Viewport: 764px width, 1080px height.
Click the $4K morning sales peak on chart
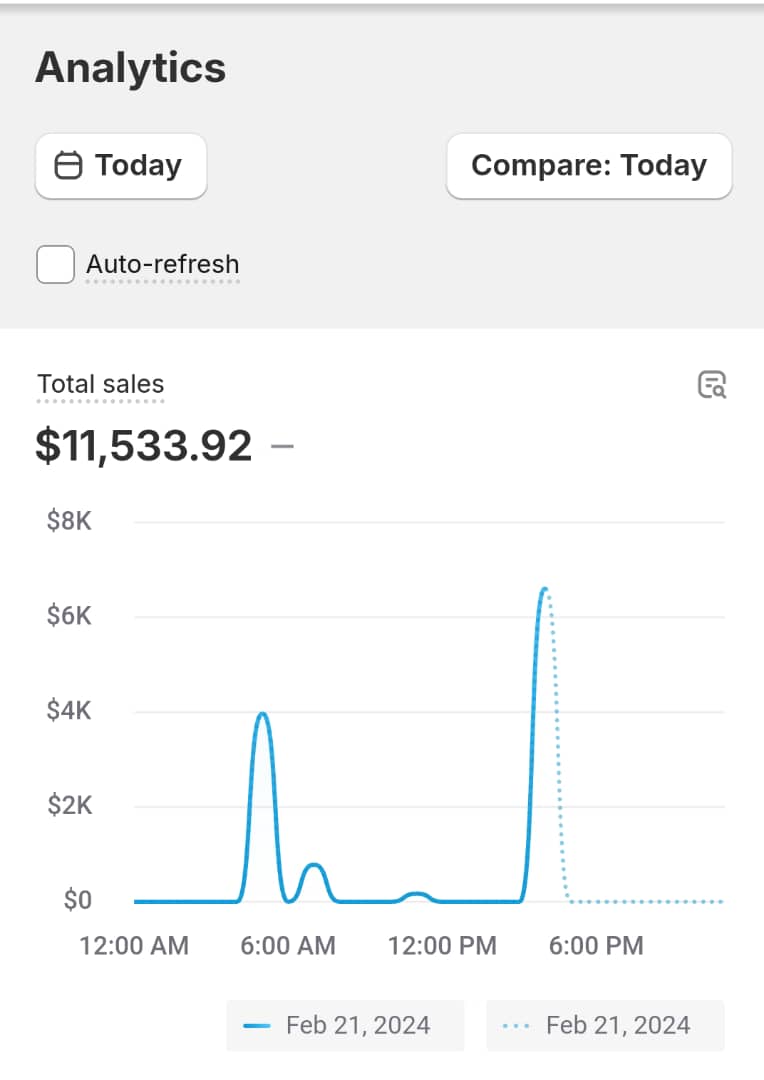262,714
